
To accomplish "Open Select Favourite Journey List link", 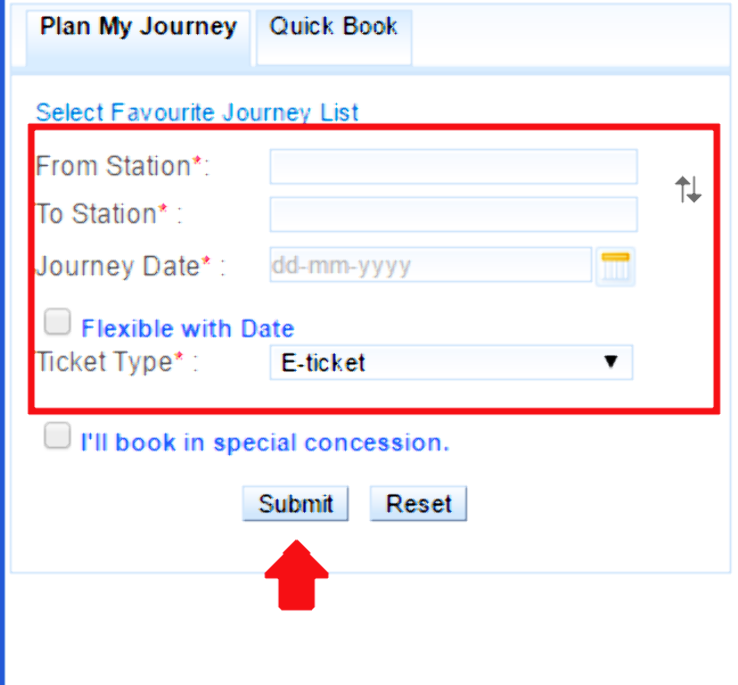I will click(197, 112).
